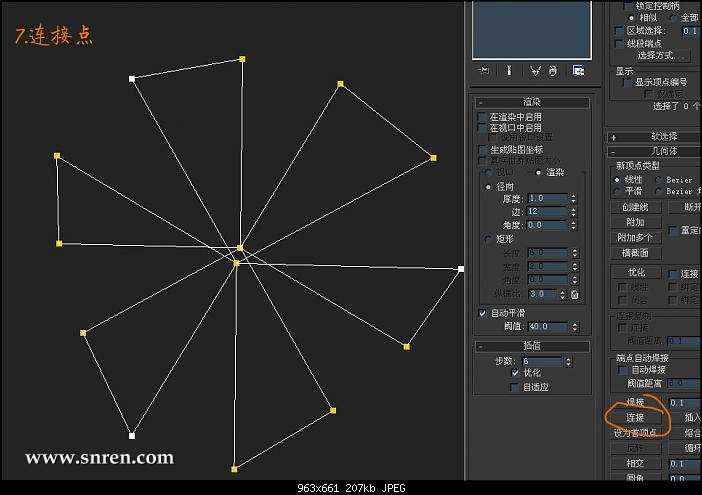Enable the 区域选择 checkbox
702x495 pixels.
pyautogui.click(x=619, y=31)
